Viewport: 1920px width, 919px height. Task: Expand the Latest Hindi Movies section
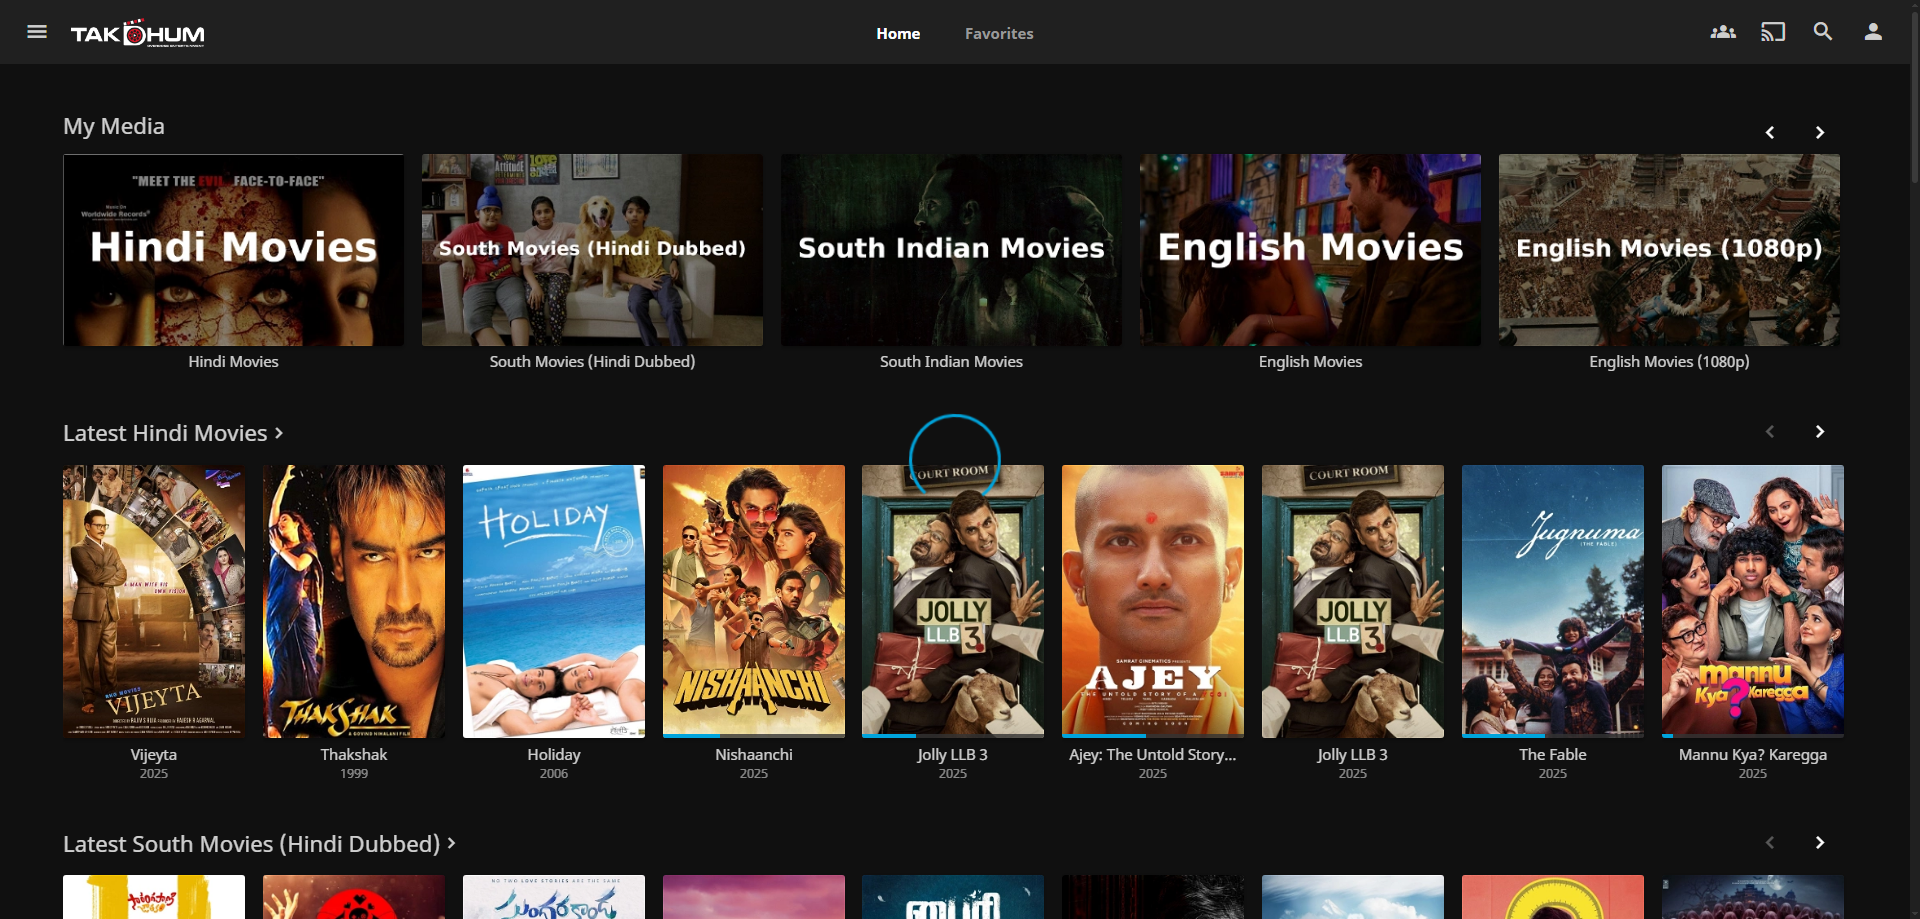[x=173, y=433]
